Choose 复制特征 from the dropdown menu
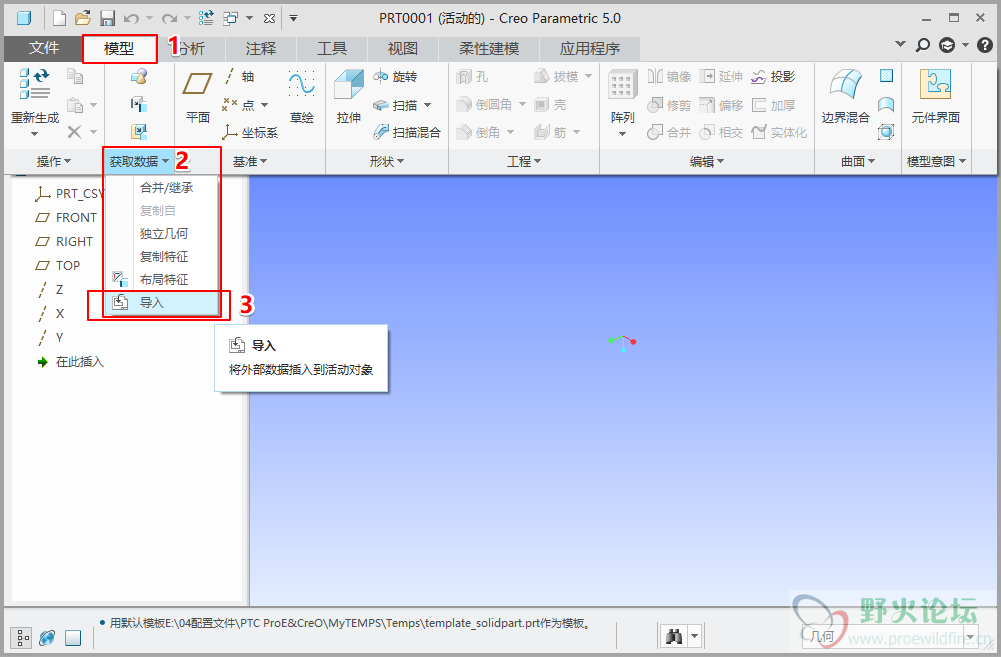The height and width of the screenshot is (657, 1001). (162, 257)
